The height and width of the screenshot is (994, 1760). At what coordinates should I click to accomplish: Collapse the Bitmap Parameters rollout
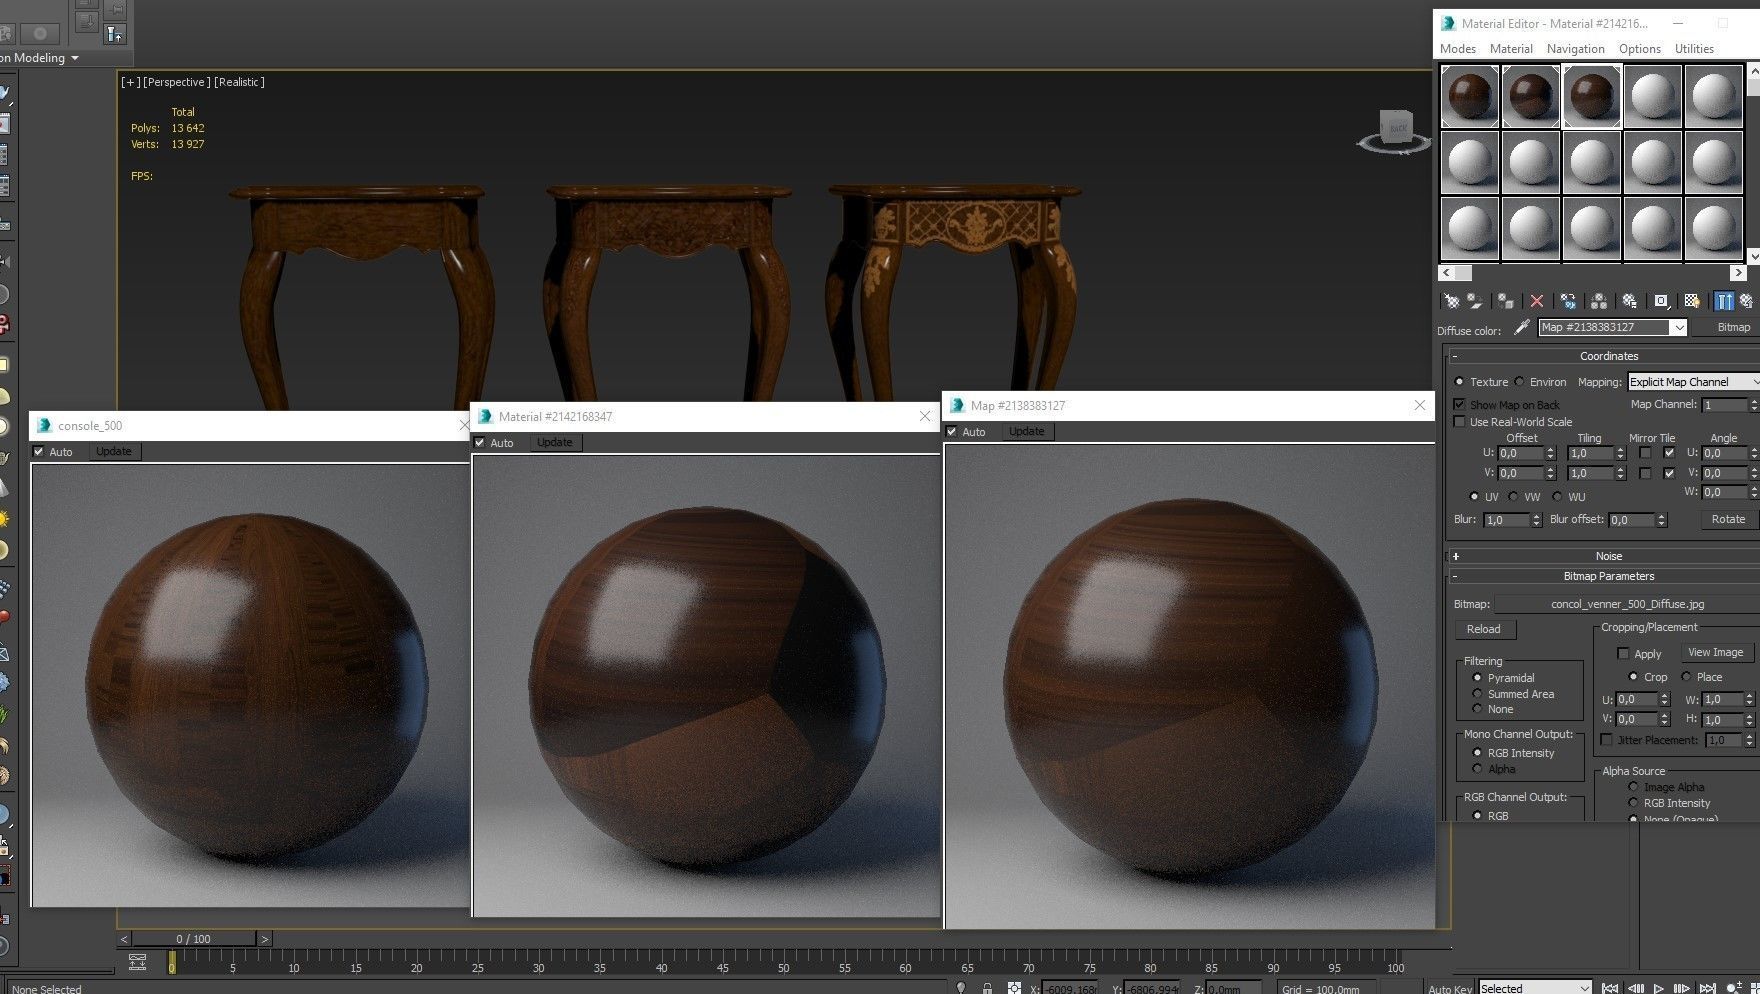coord(1455,576)
